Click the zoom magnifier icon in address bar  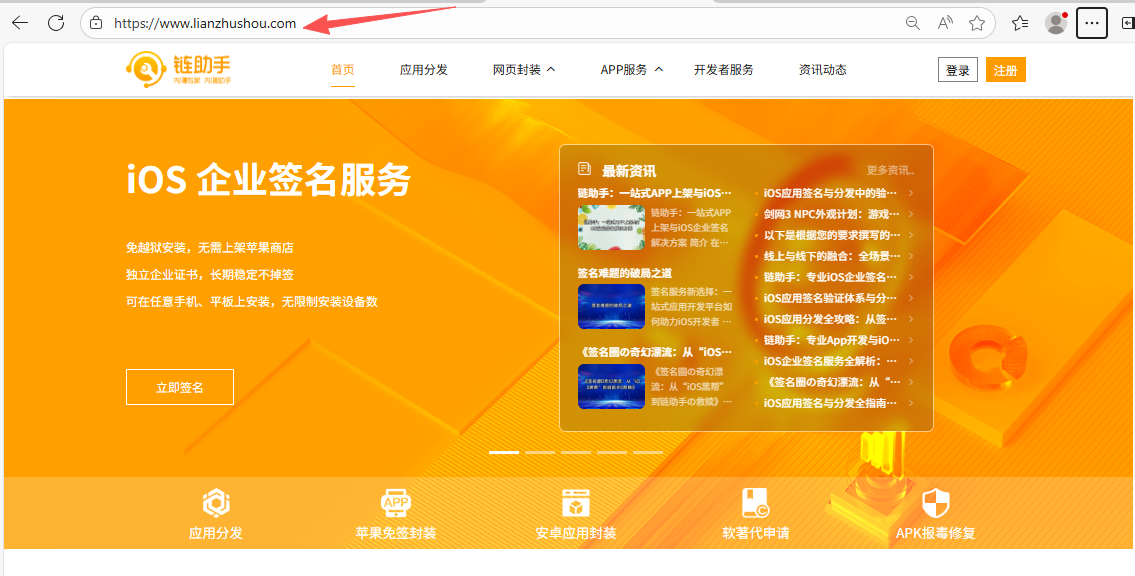click(912, 23)
